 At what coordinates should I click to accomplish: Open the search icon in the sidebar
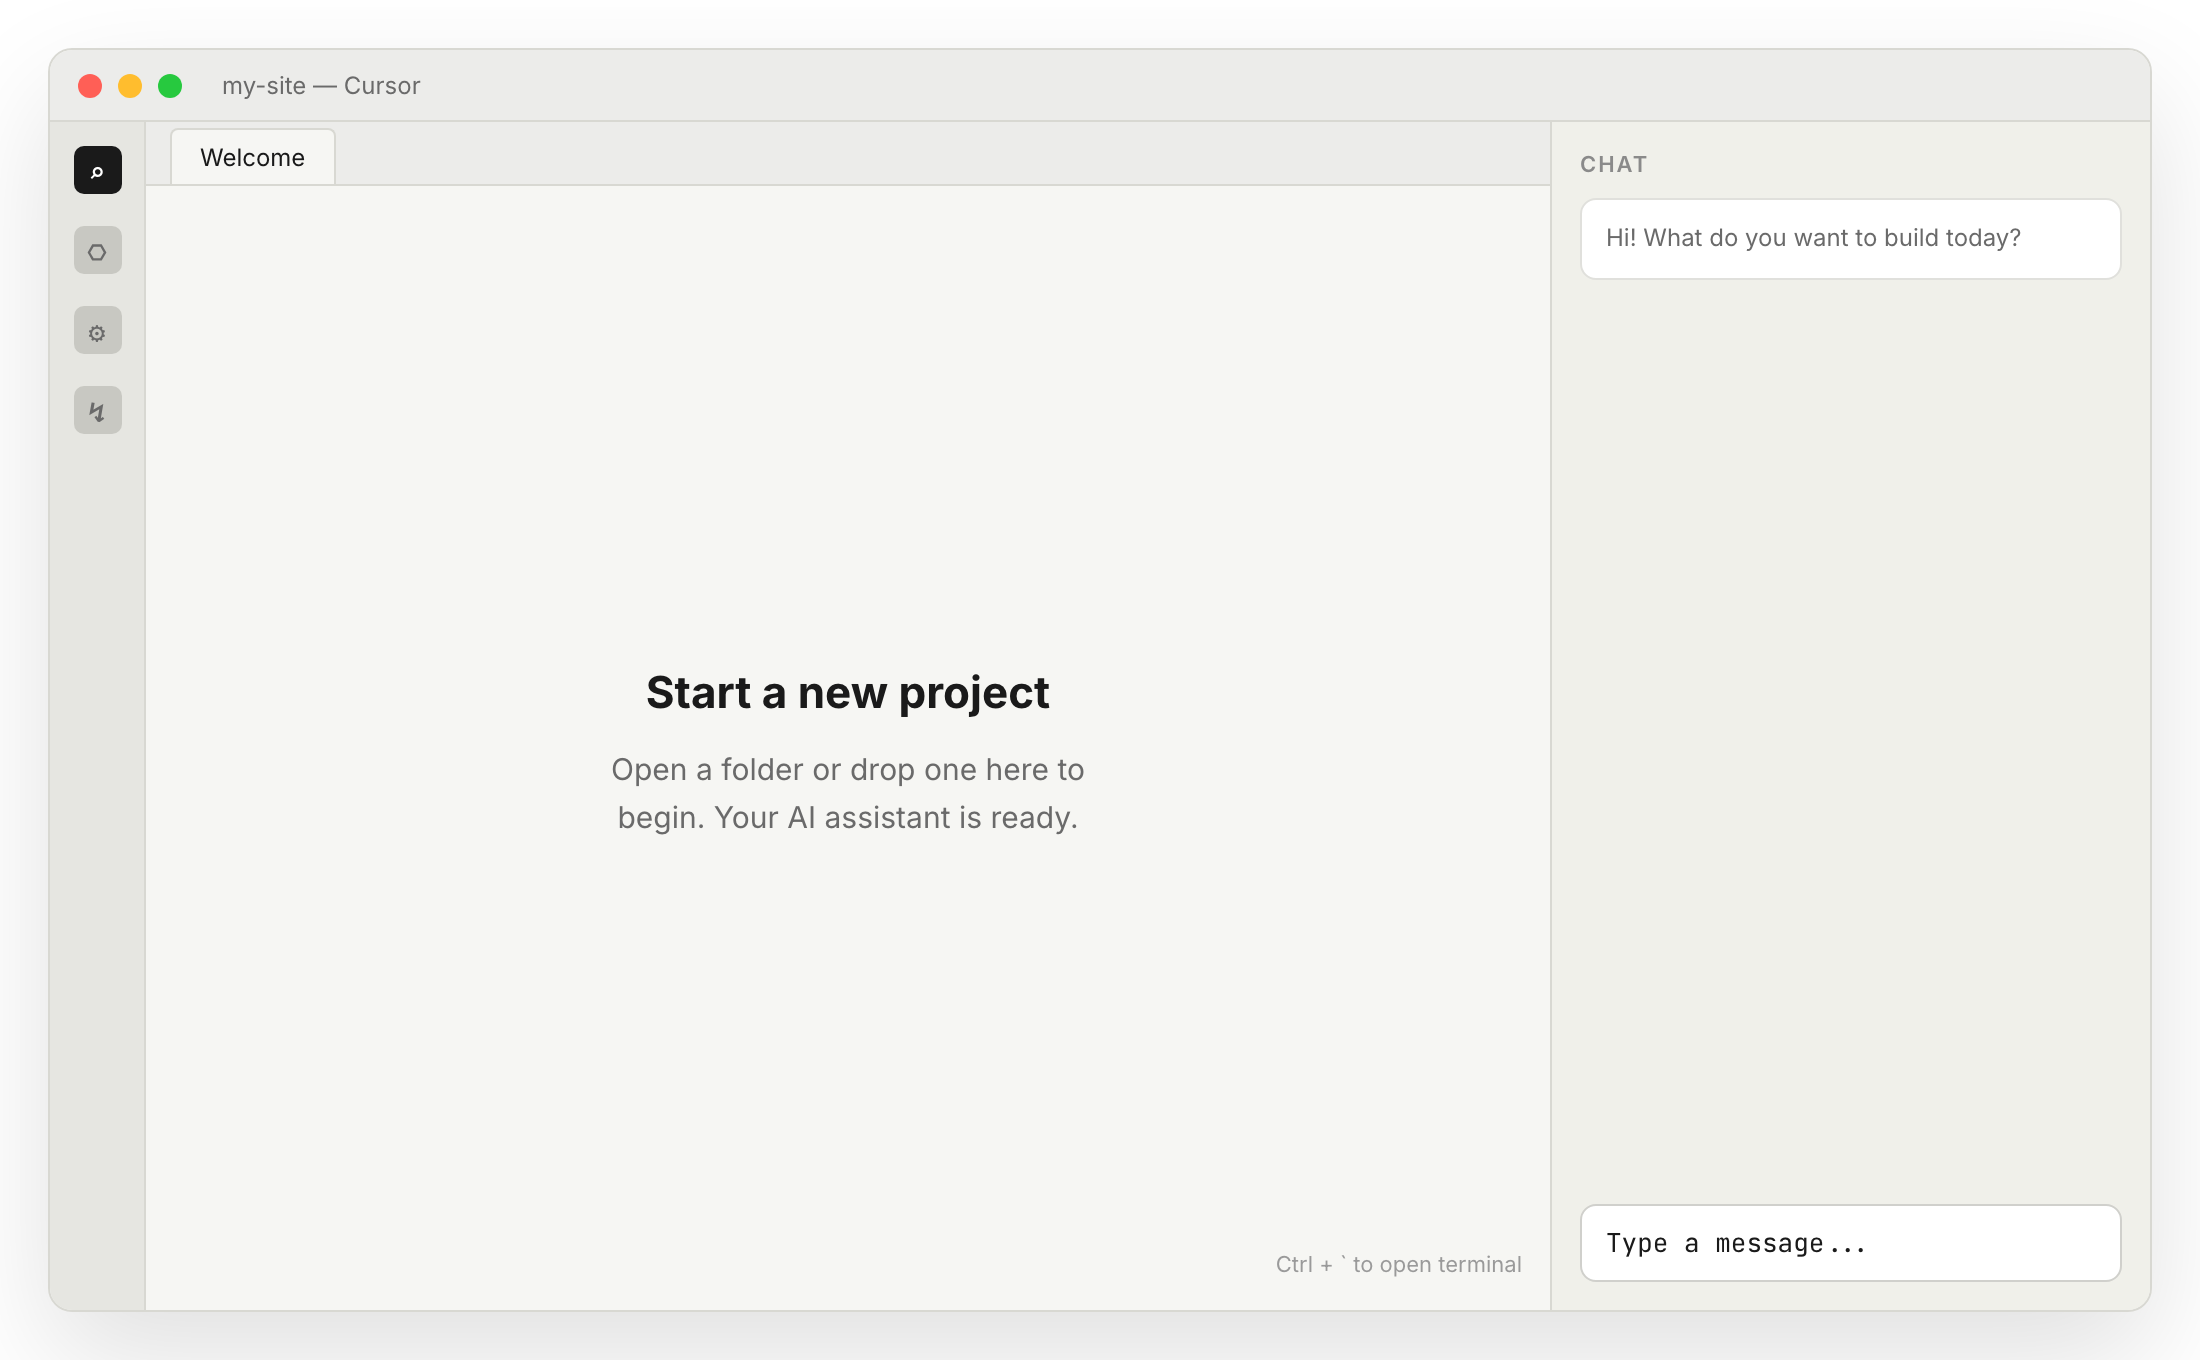(x=98, y=170)
